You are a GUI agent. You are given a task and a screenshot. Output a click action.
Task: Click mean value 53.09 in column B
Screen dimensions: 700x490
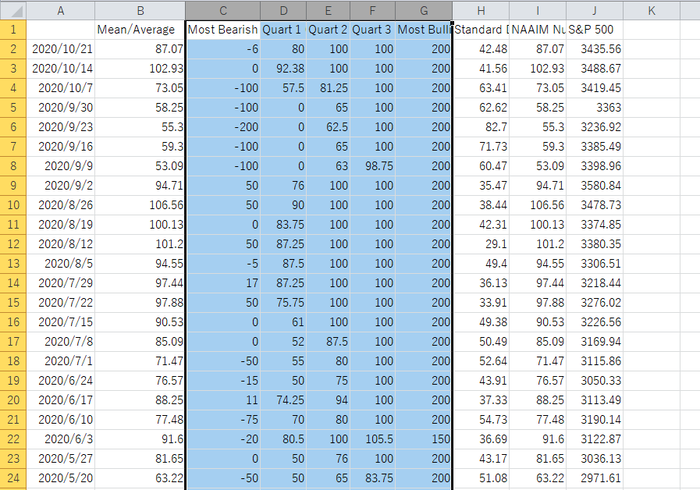coord(140,166)
